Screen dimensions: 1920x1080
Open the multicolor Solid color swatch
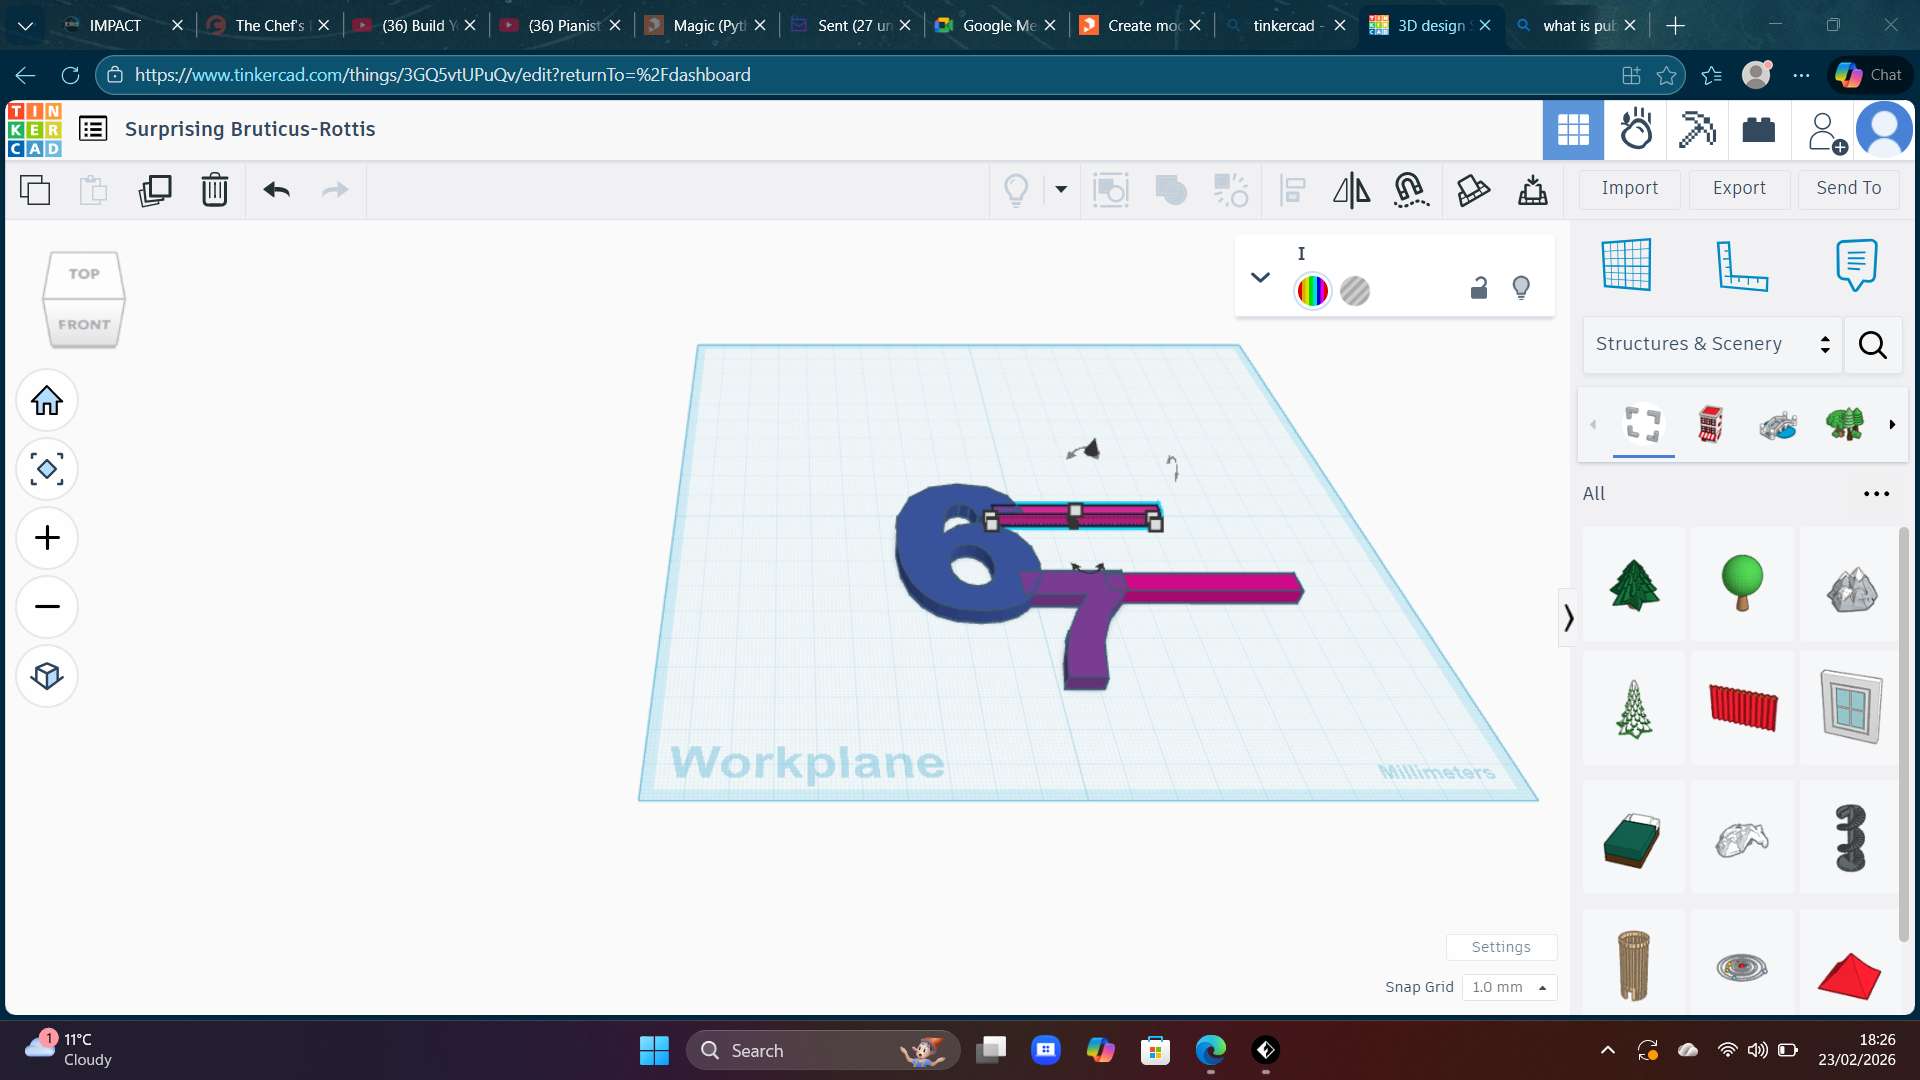click(x=1312, y=291)
